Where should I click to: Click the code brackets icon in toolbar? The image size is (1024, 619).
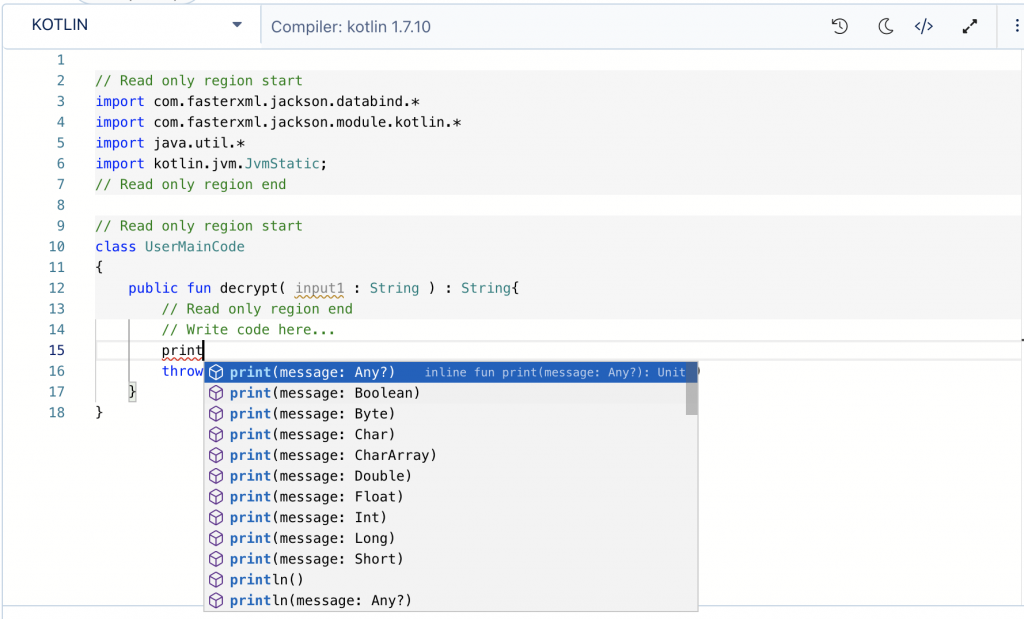[x=924, y=27]
